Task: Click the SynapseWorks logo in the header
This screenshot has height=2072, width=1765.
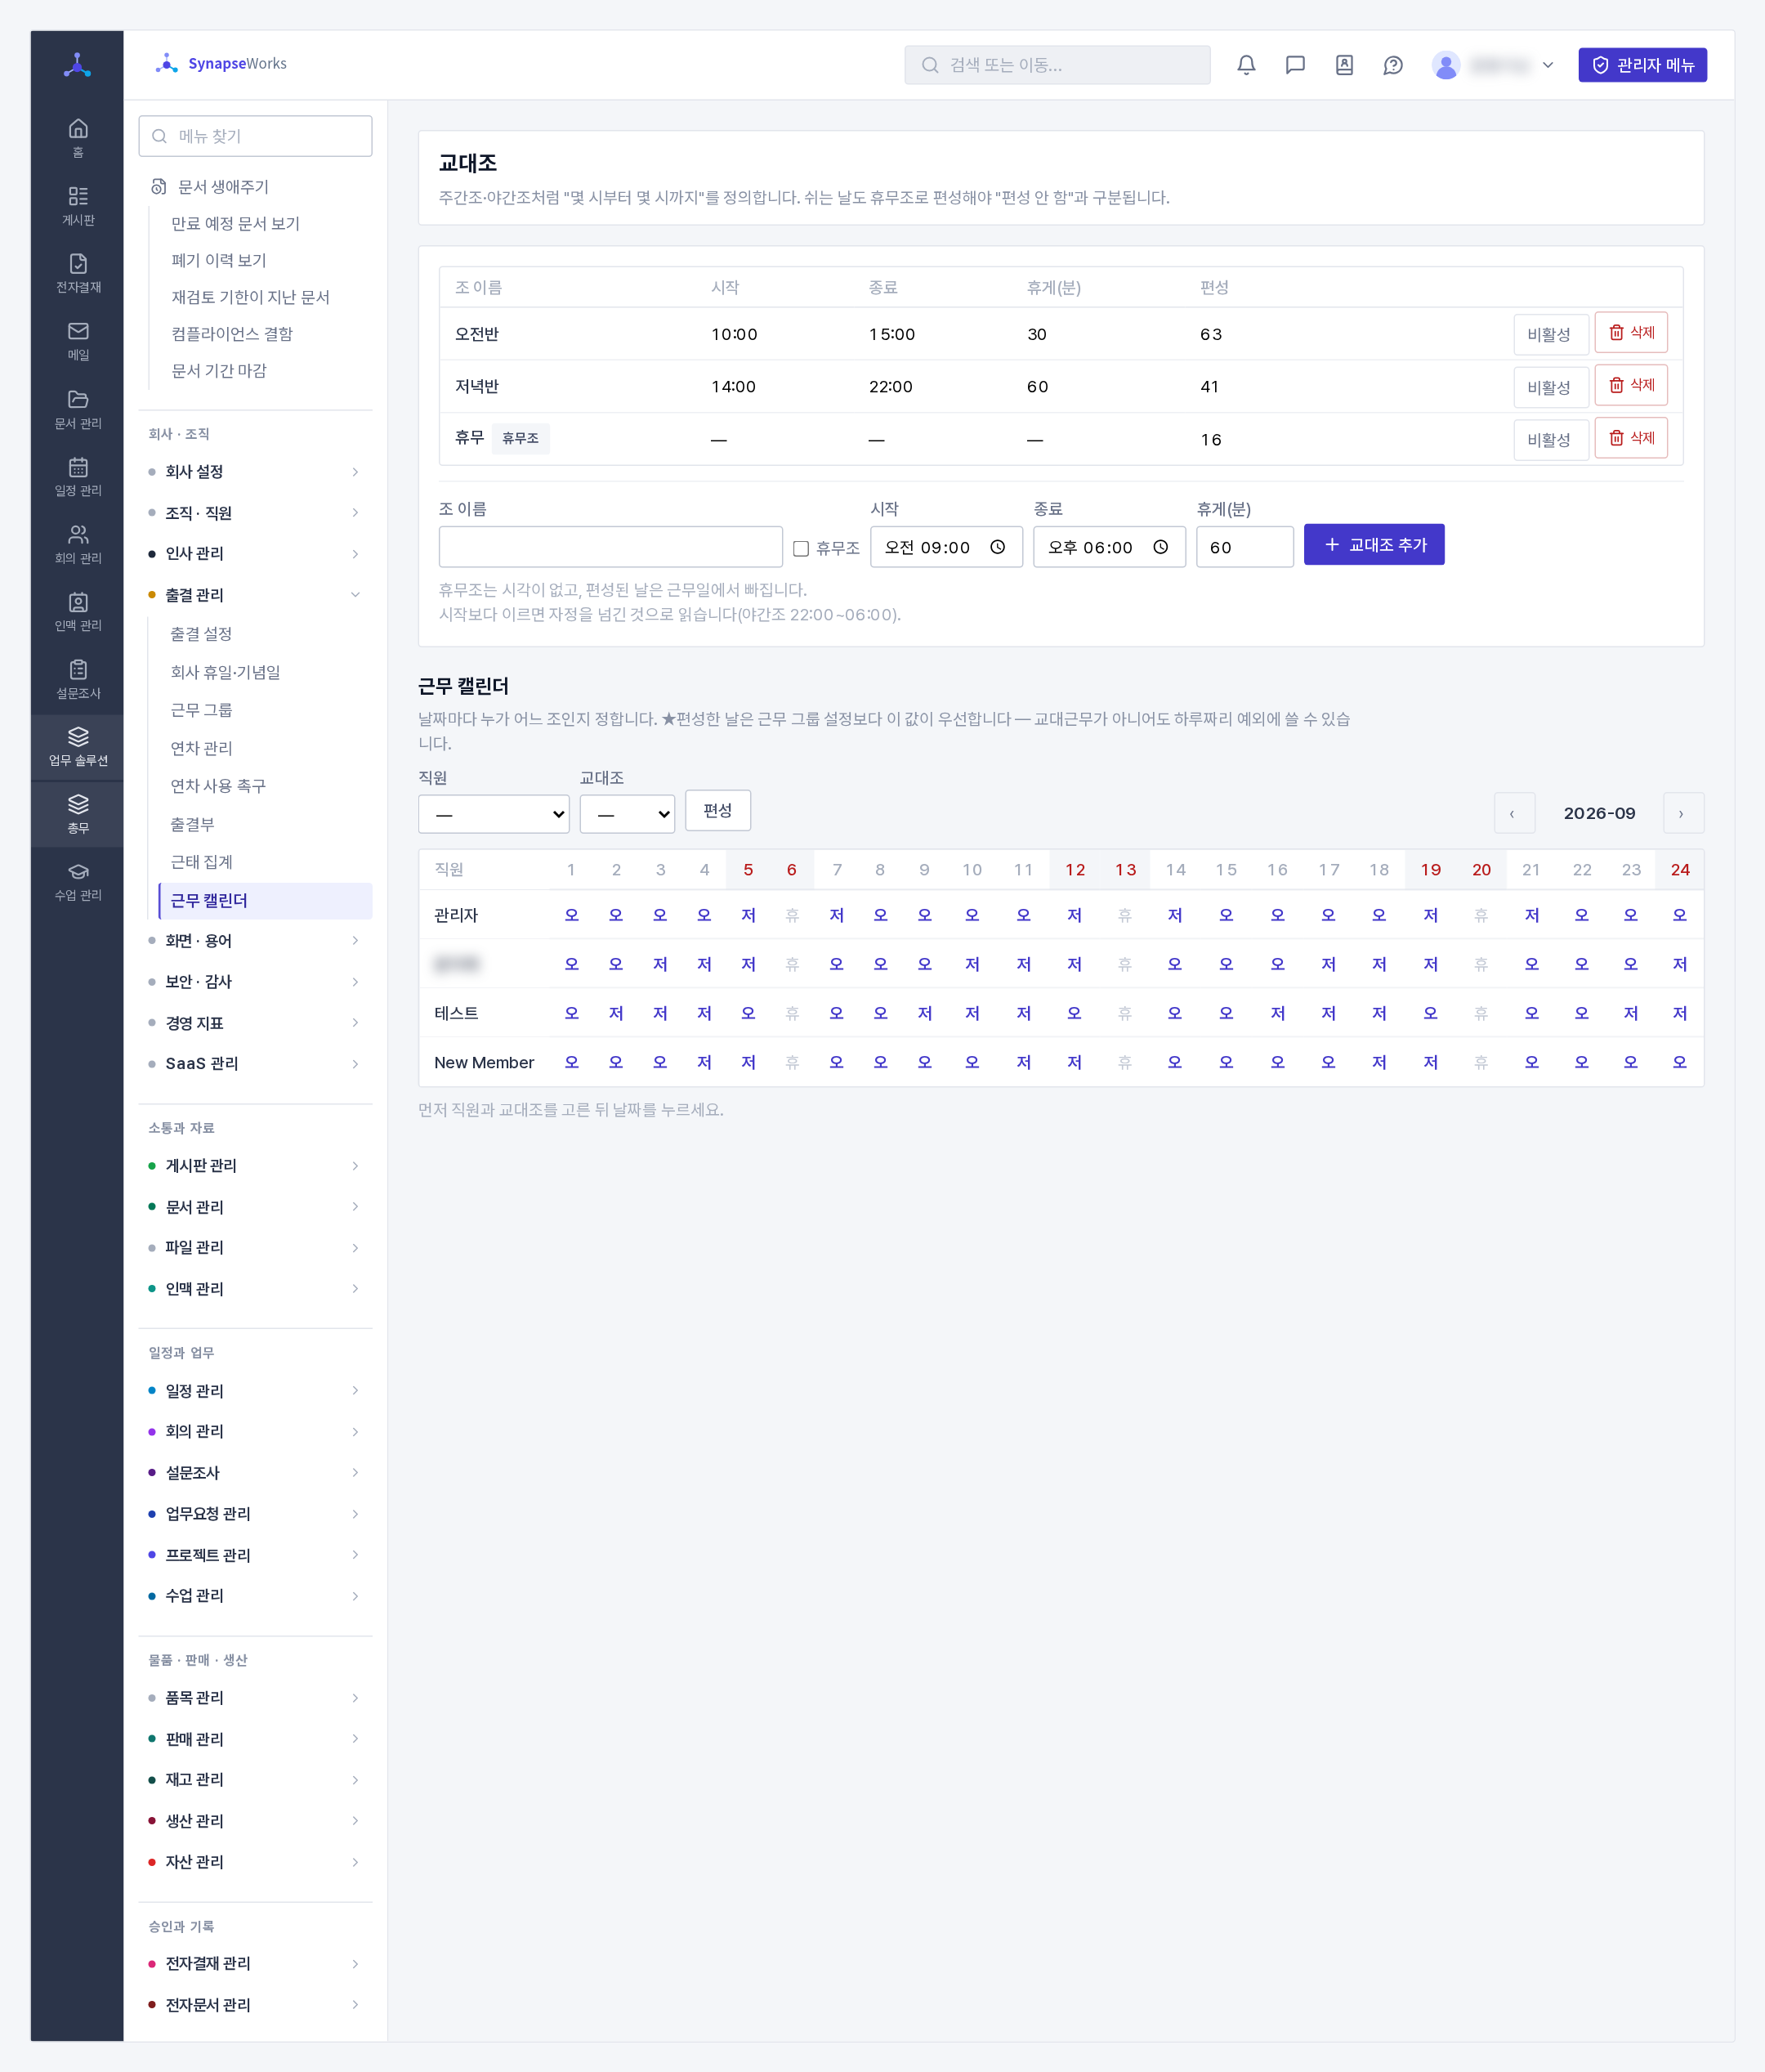Action: [221, 64]
